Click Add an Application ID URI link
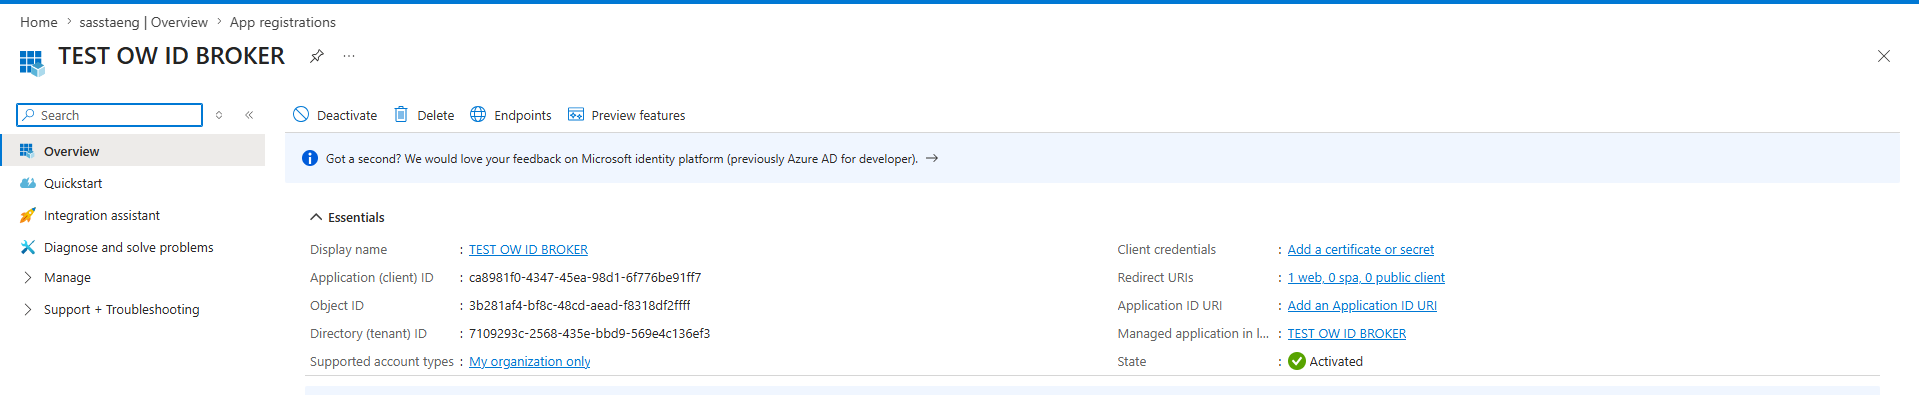Image resolution: width=1919 pixels, height=395 pixels. point(1362,306)
